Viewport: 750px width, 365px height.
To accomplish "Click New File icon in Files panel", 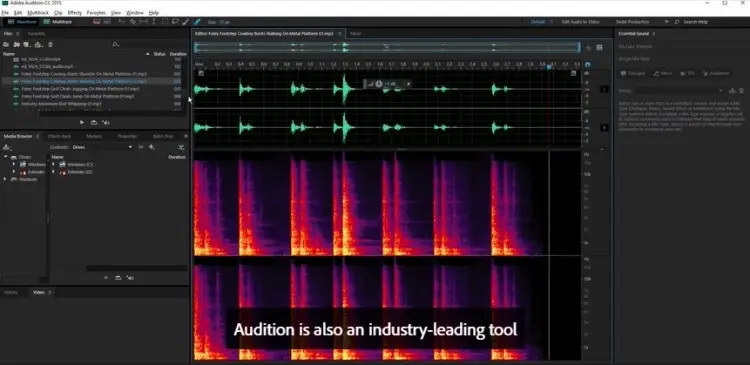I will [x=27, y=44].
